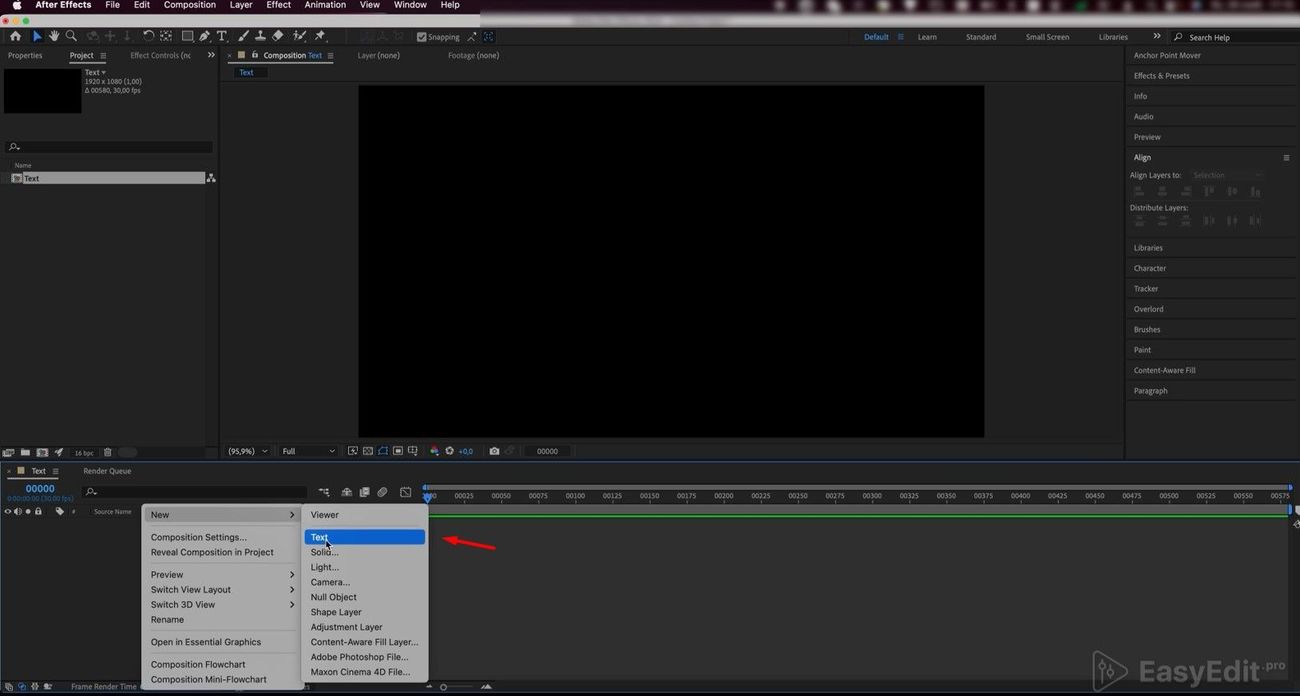This screenshot has width=1300, height=696.
Task: Toggle the Snapping checkbox
Action: pos(422,37)
